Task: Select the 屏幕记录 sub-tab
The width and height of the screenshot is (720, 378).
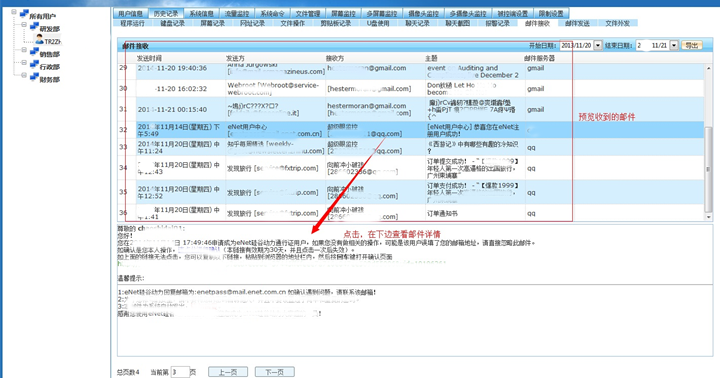Action: pos(212,23)
